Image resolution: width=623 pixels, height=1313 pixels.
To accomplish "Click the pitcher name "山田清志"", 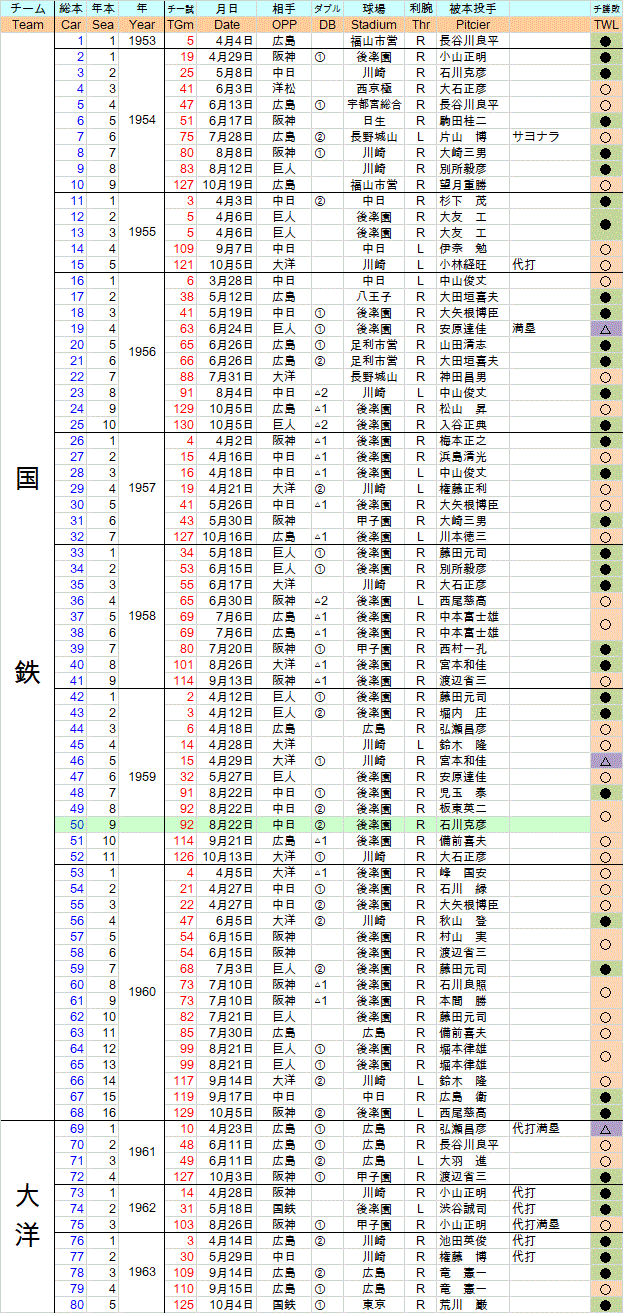I will pyautogui.click(x=464, y=344).
